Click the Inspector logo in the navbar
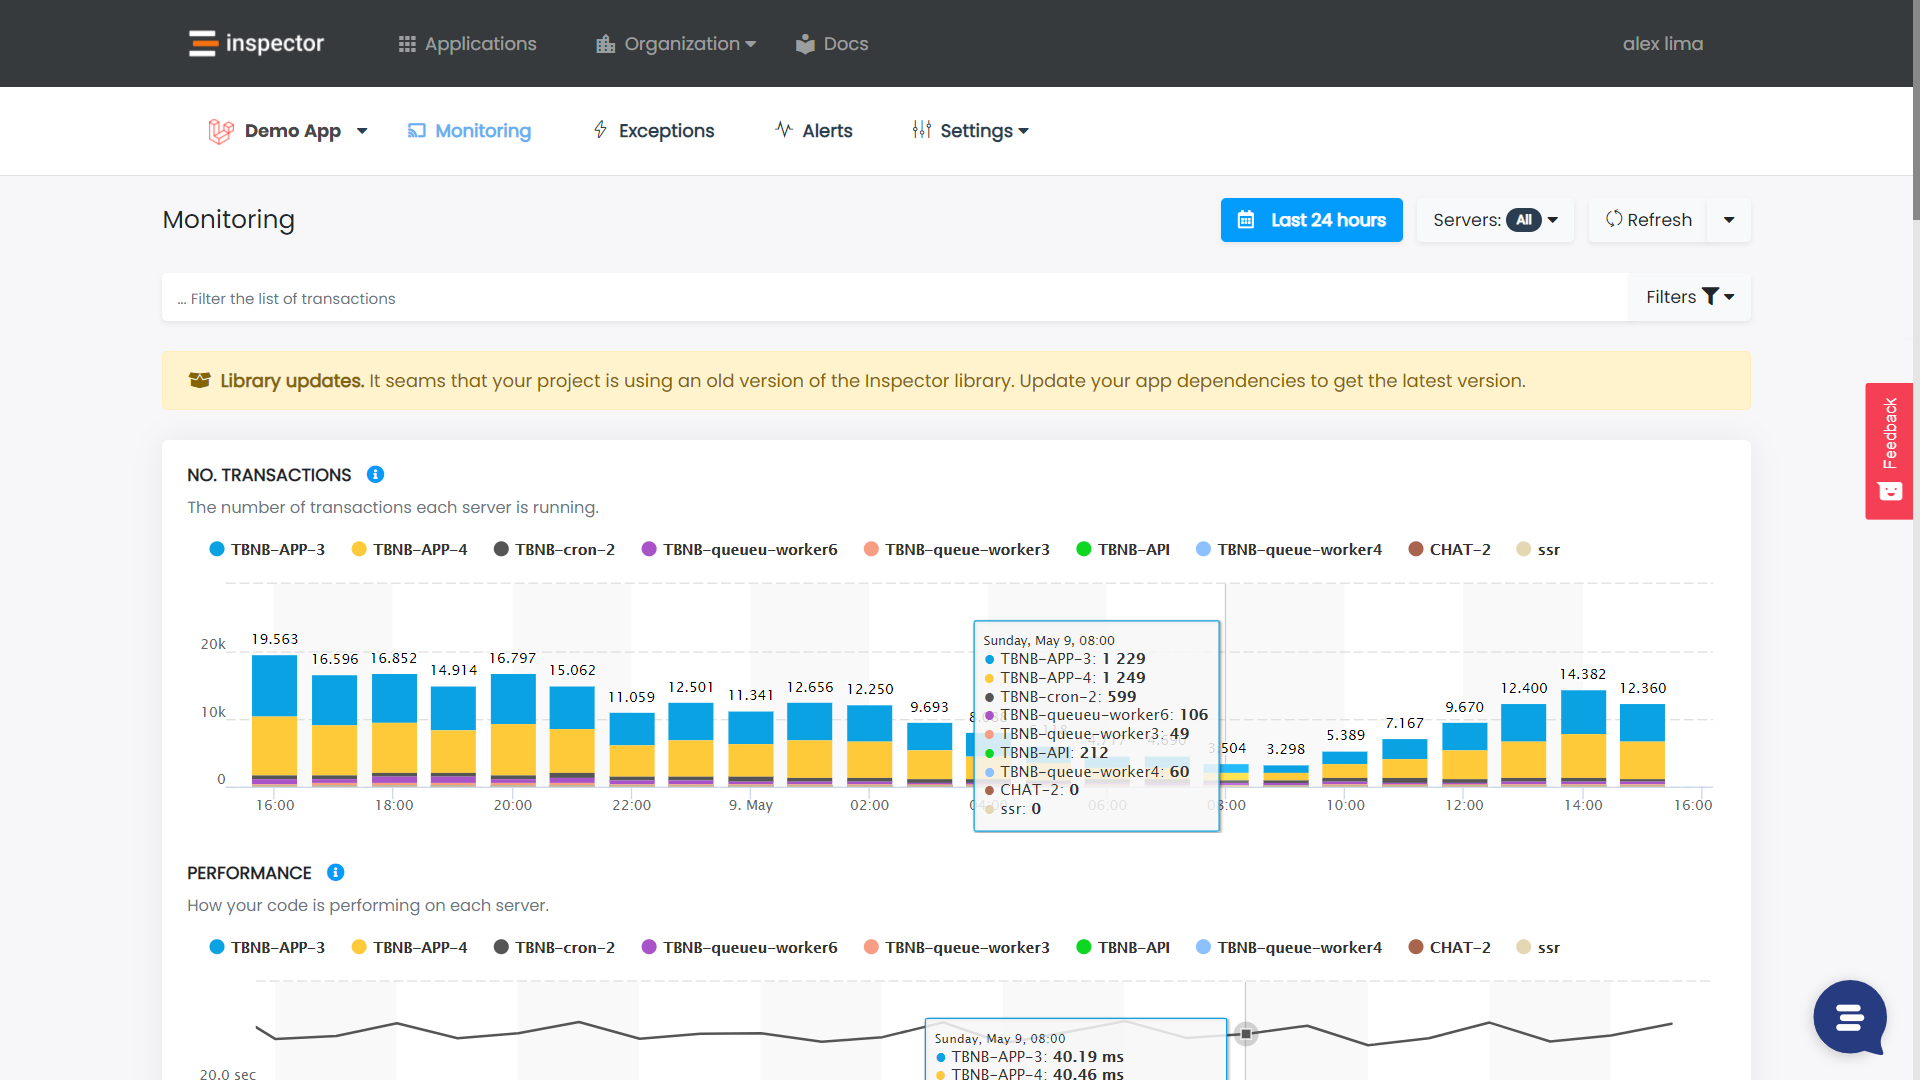Image resolution: width=1920 pixels, height=1080 pixels. point(255,43)
